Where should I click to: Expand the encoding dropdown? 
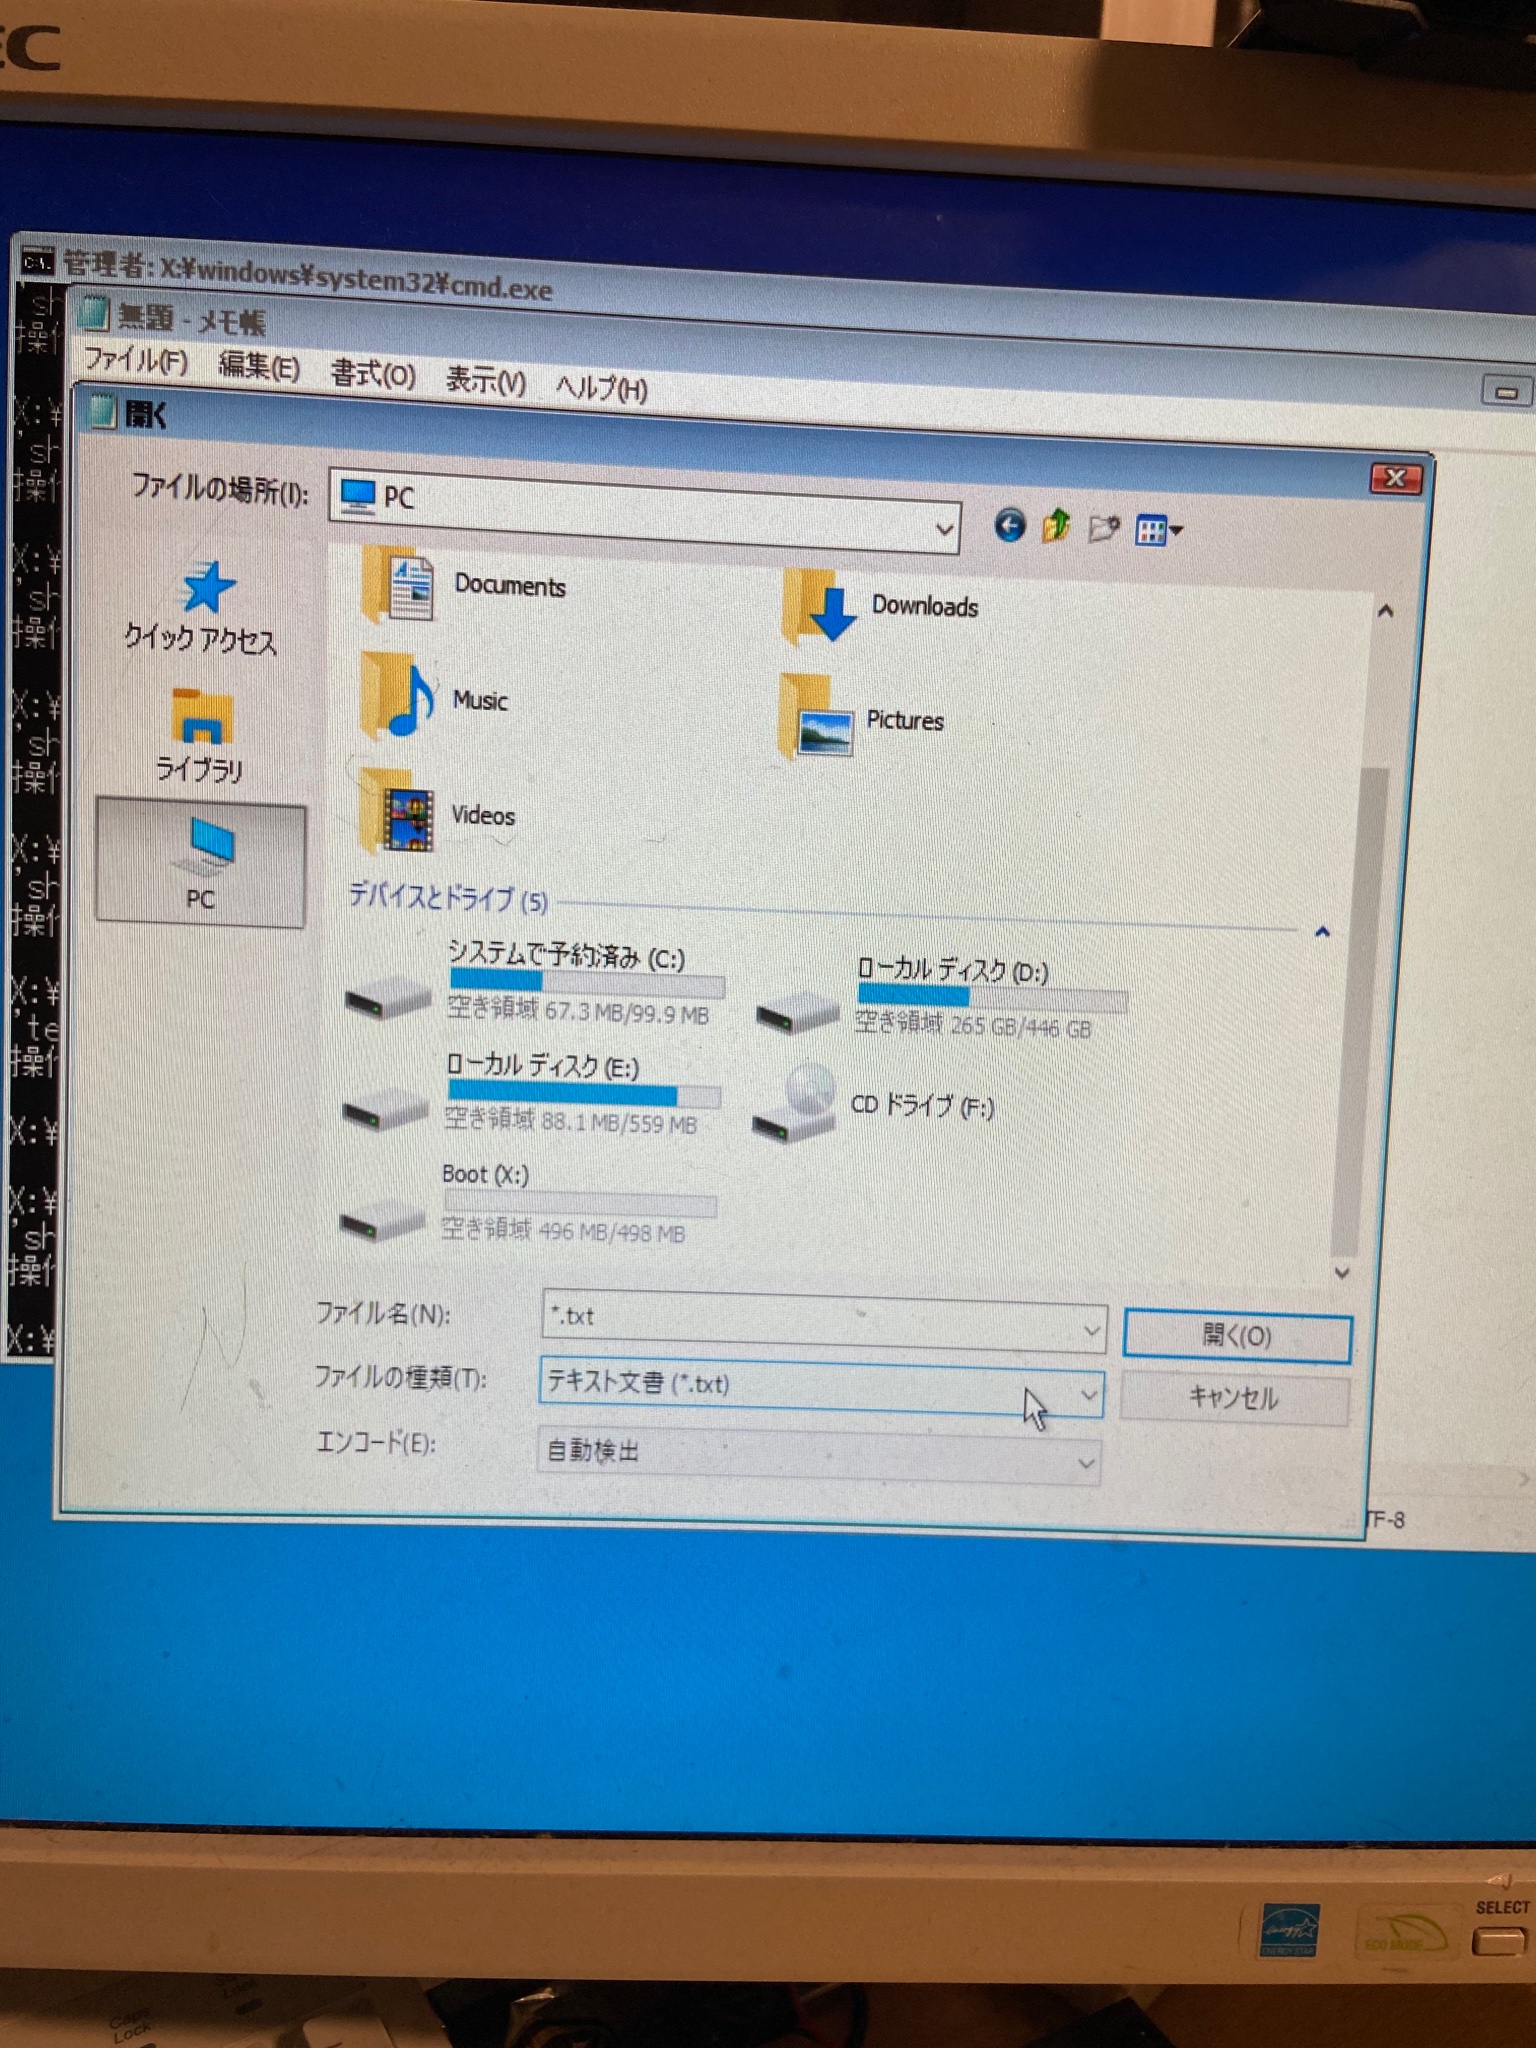(x=1086, y=1464)
